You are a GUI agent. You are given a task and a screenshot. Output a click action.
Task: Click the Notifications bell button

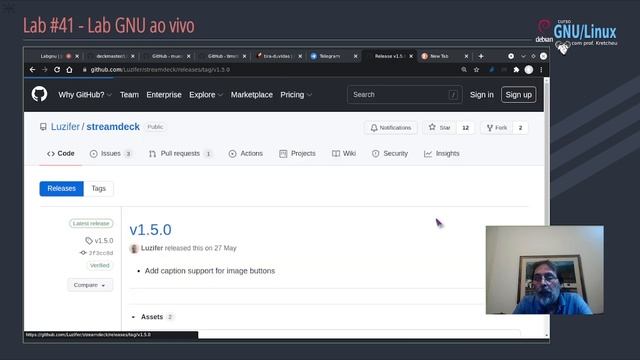click(391, 128)
